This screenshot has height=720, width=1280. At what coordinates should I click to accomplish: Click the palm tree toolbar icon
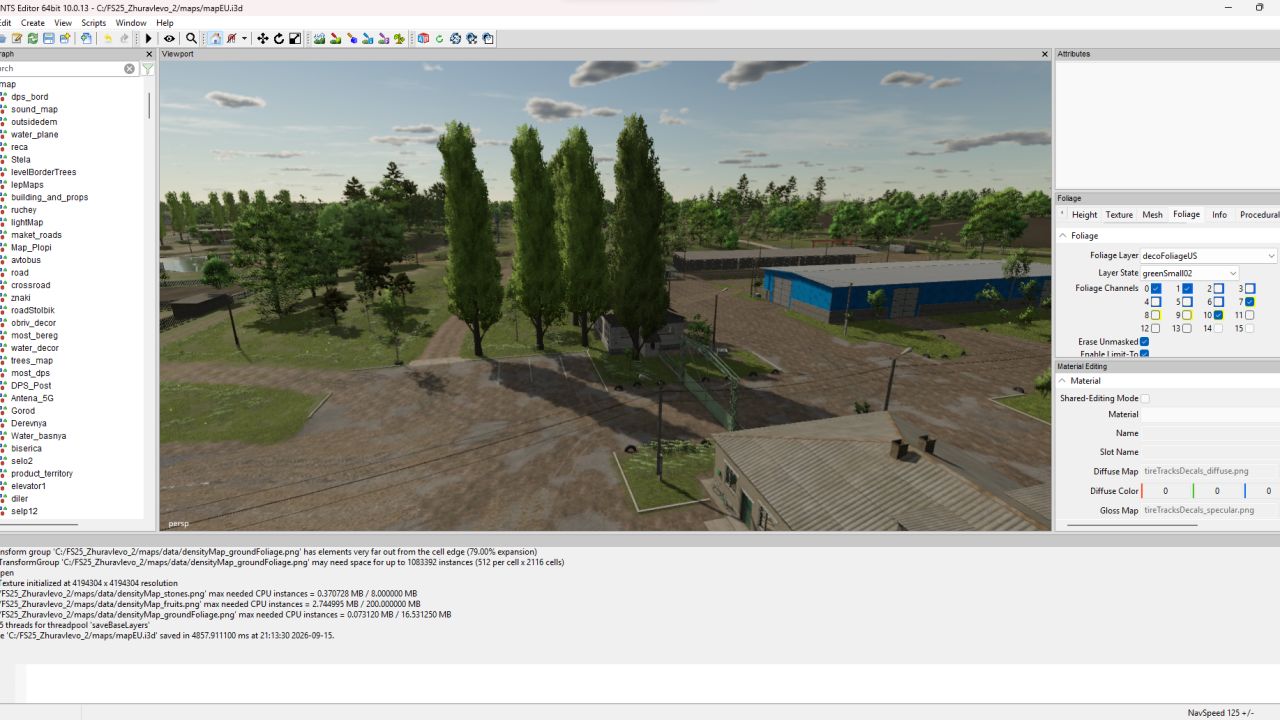click(x=399, y=39)
